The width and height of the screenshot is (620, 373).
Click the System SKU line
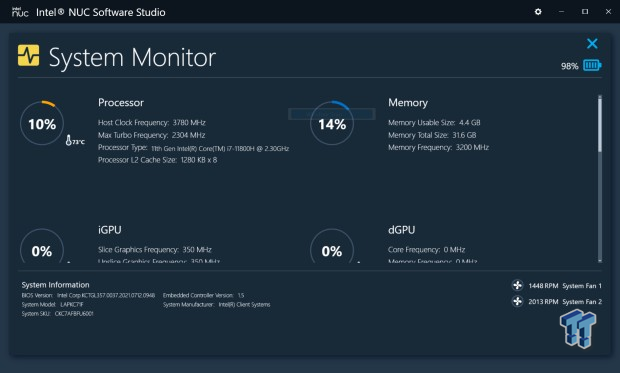(57, 314)
